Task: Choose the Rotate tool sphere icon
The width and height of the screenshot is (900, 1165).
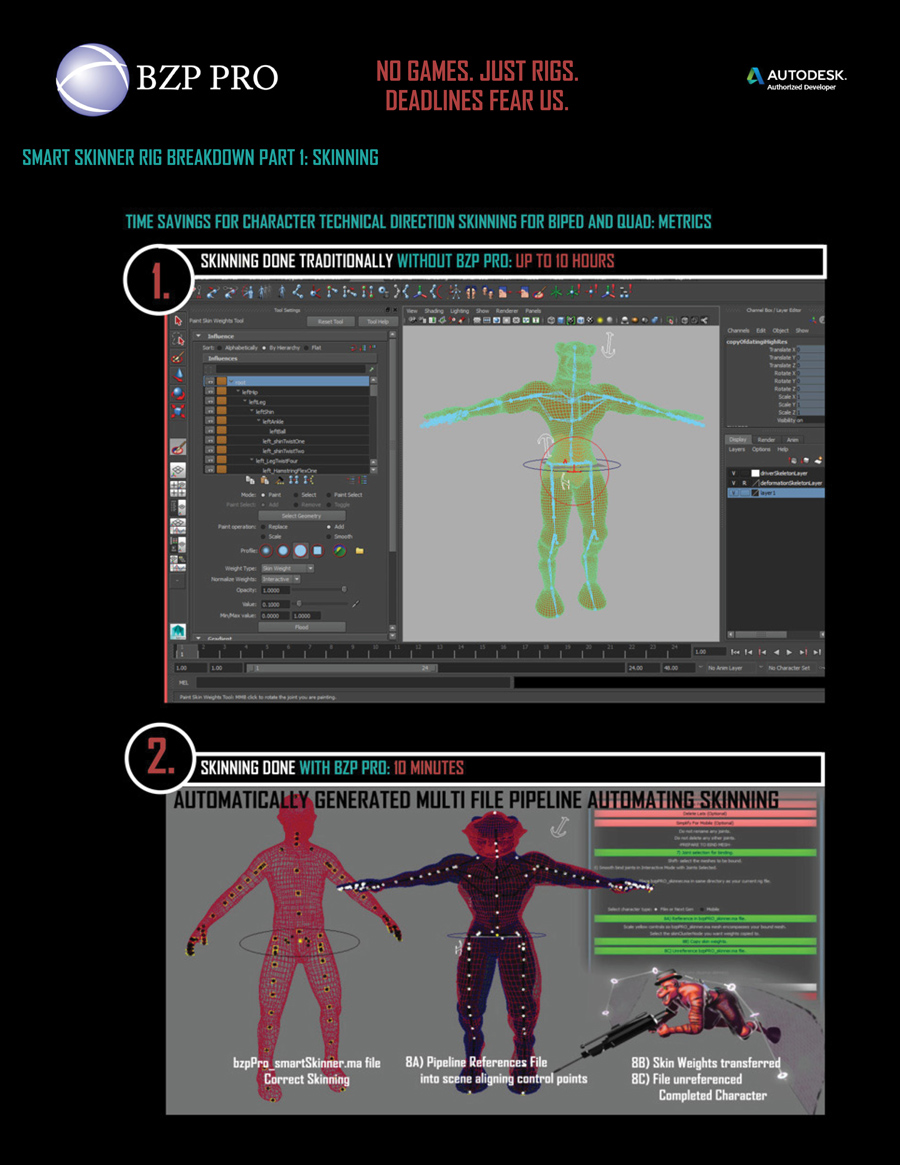Action: point(178,393)
